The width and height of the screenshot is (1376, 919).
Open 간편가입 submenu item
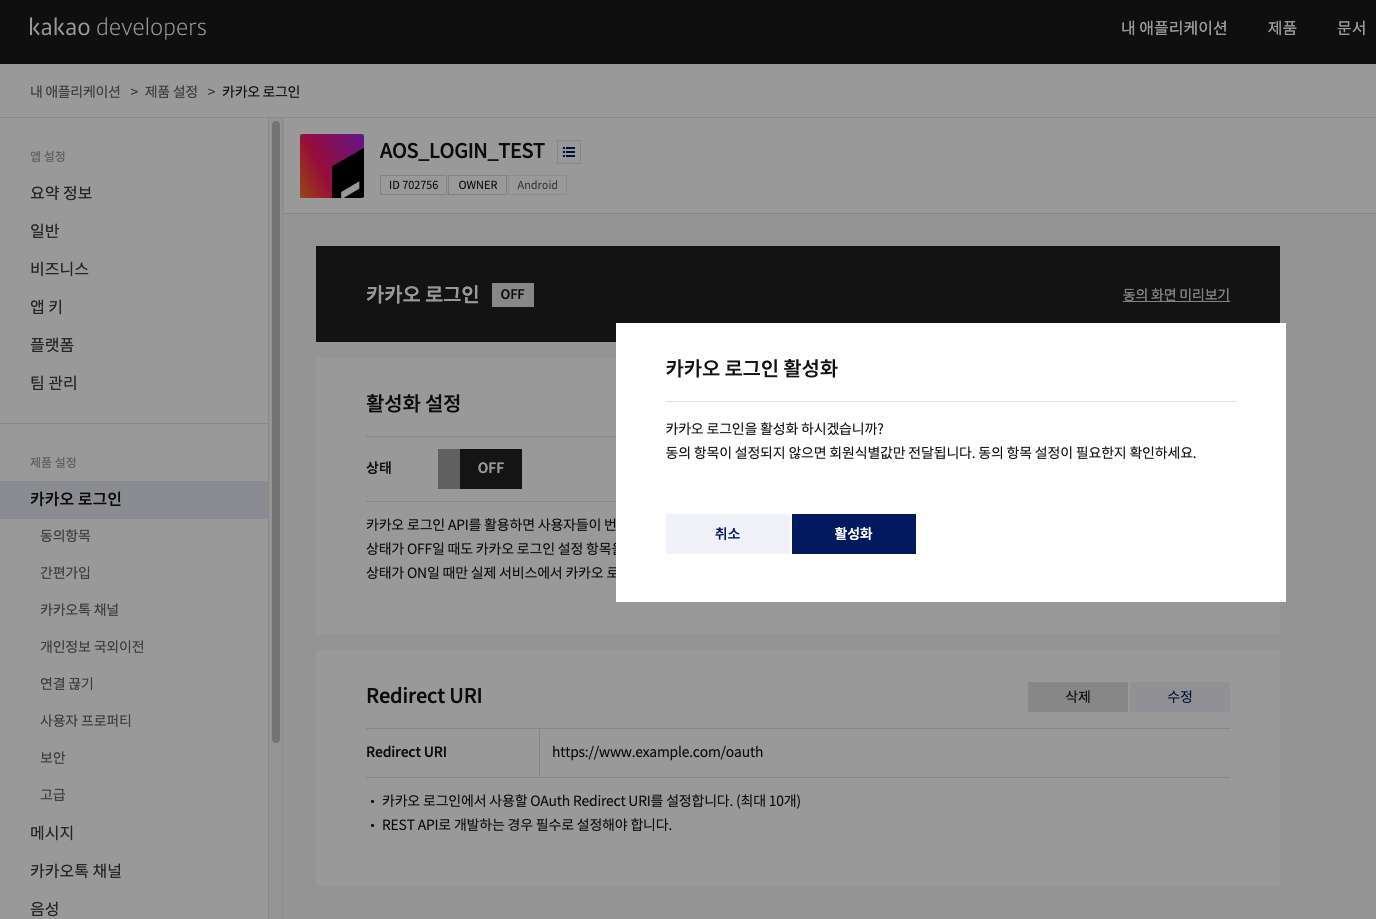tap(65, 573)
